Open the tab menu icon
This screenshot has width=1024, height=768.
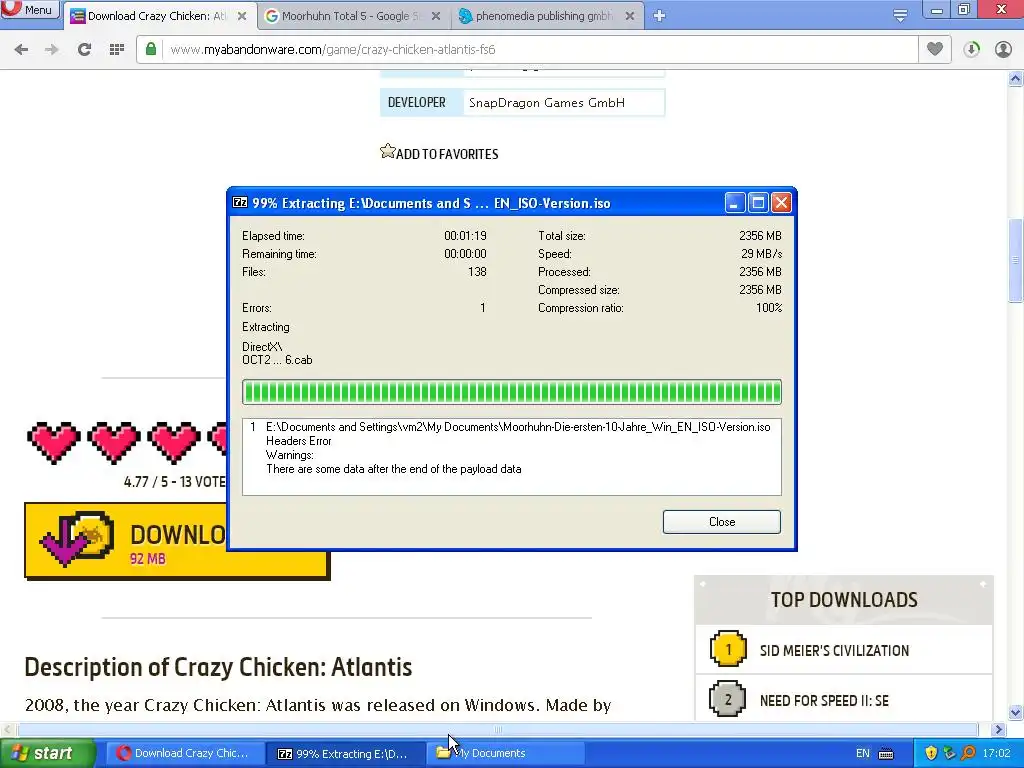click(x=900, y=16)
